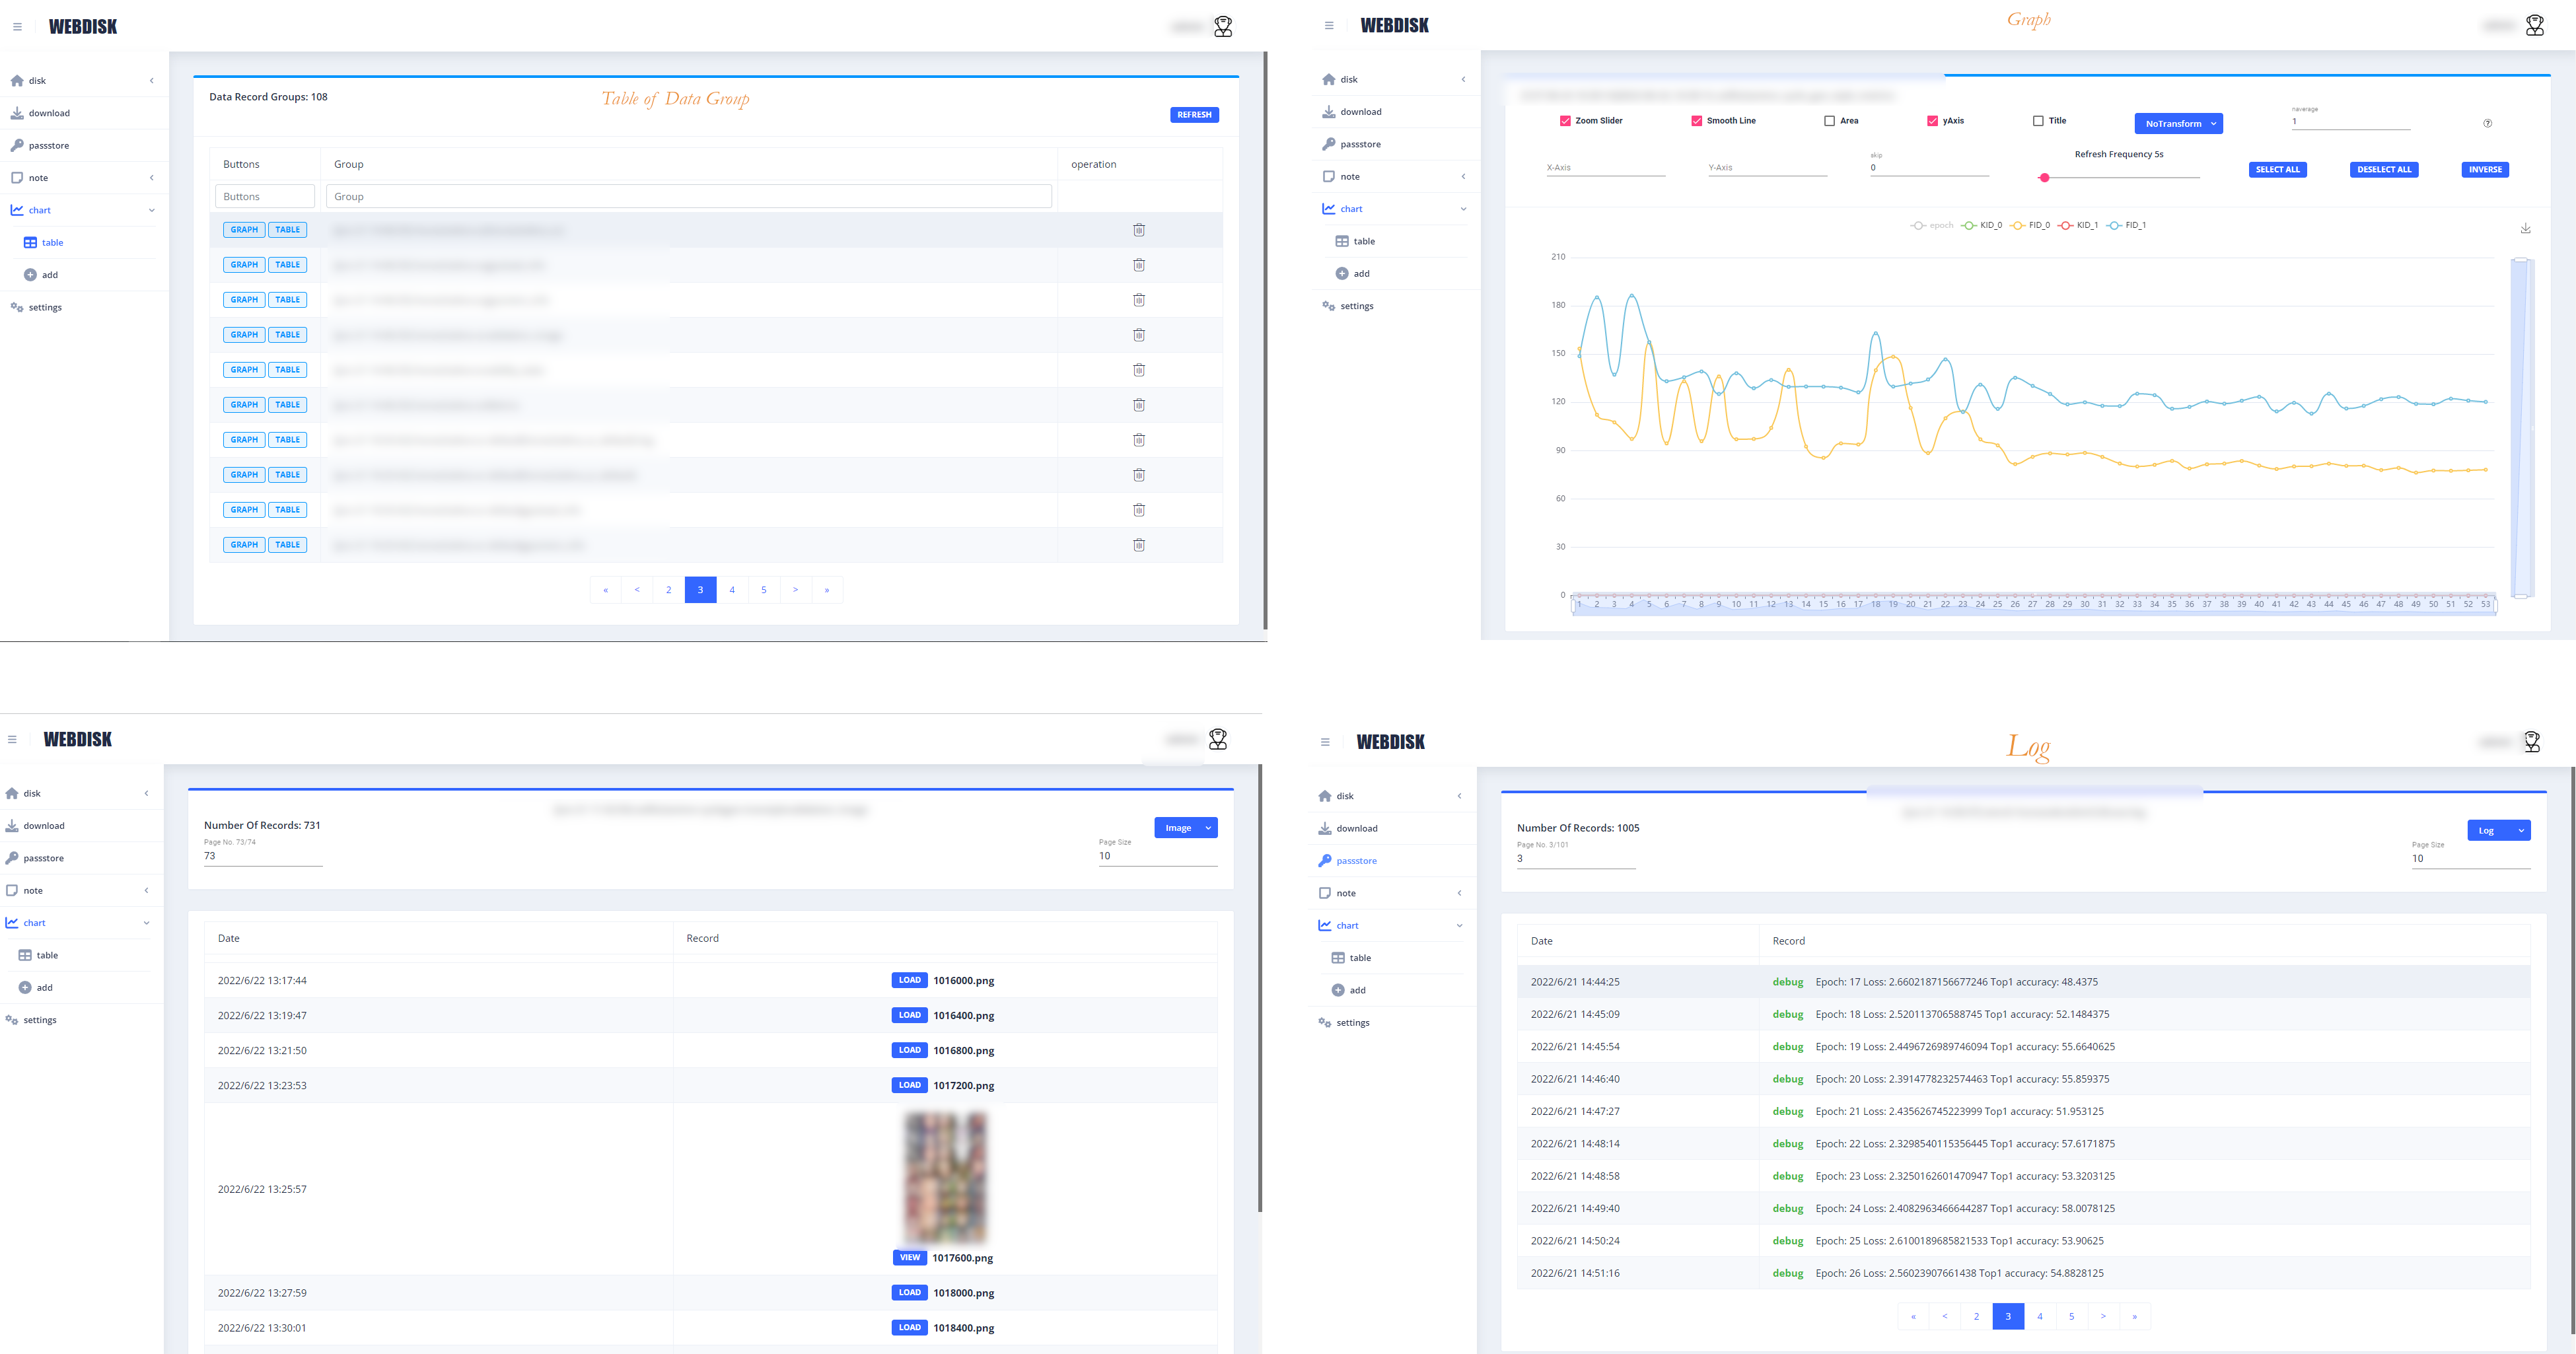Enable the Title checkbox
This screenshot has width=2576, height=1354.
click(2038, 121)
